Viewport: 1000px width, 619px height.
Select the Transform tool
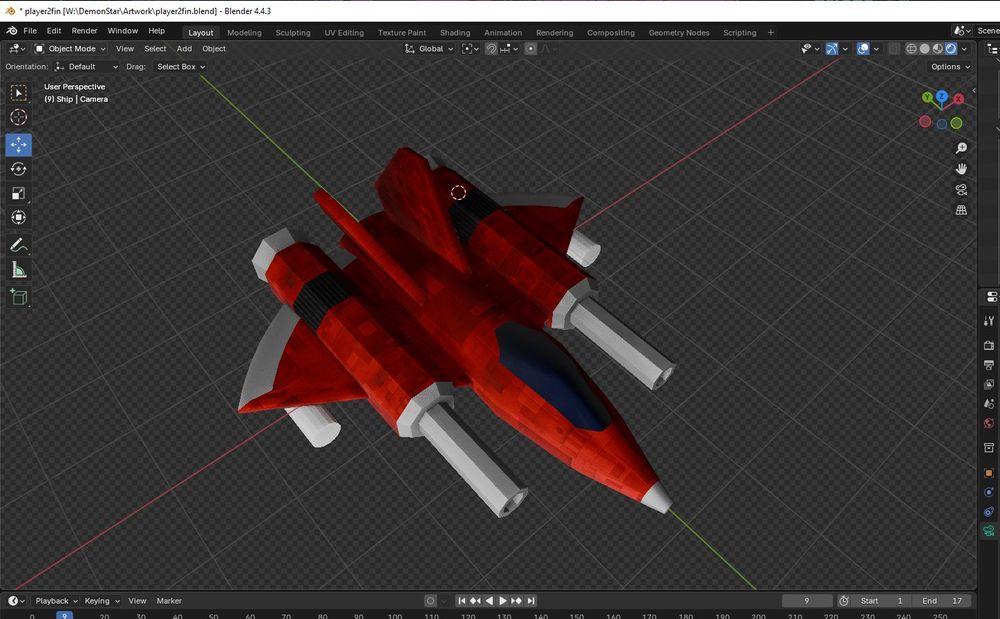(18, 217)
